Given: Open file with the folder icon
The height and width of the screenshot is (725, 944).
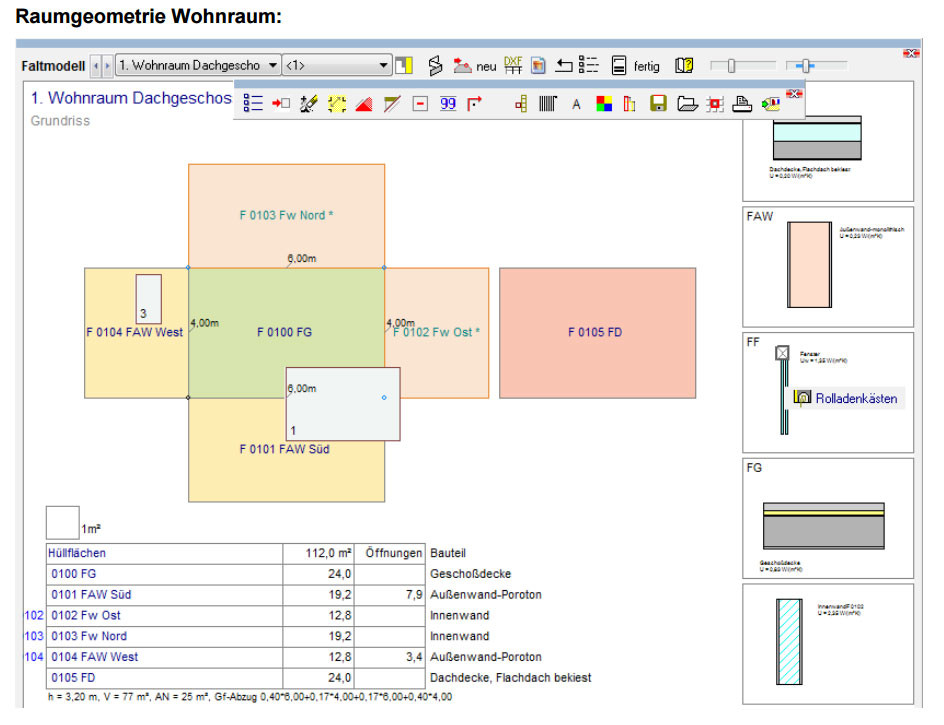Looking at the screenshot, I should (687, 104).
